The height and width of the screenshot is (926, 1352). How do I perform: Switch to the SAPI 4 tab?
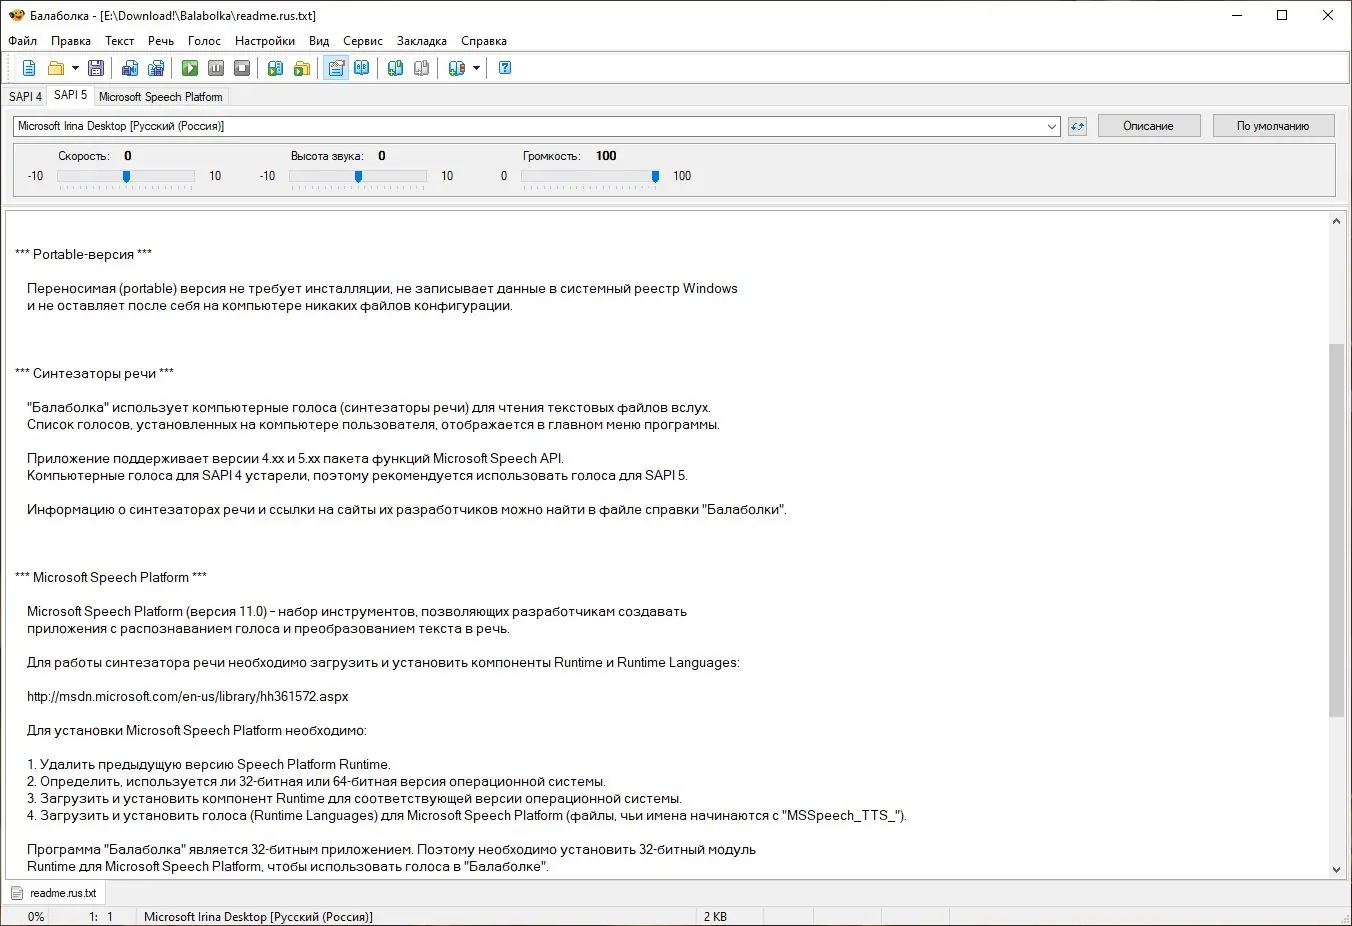(x=25, y=97)
